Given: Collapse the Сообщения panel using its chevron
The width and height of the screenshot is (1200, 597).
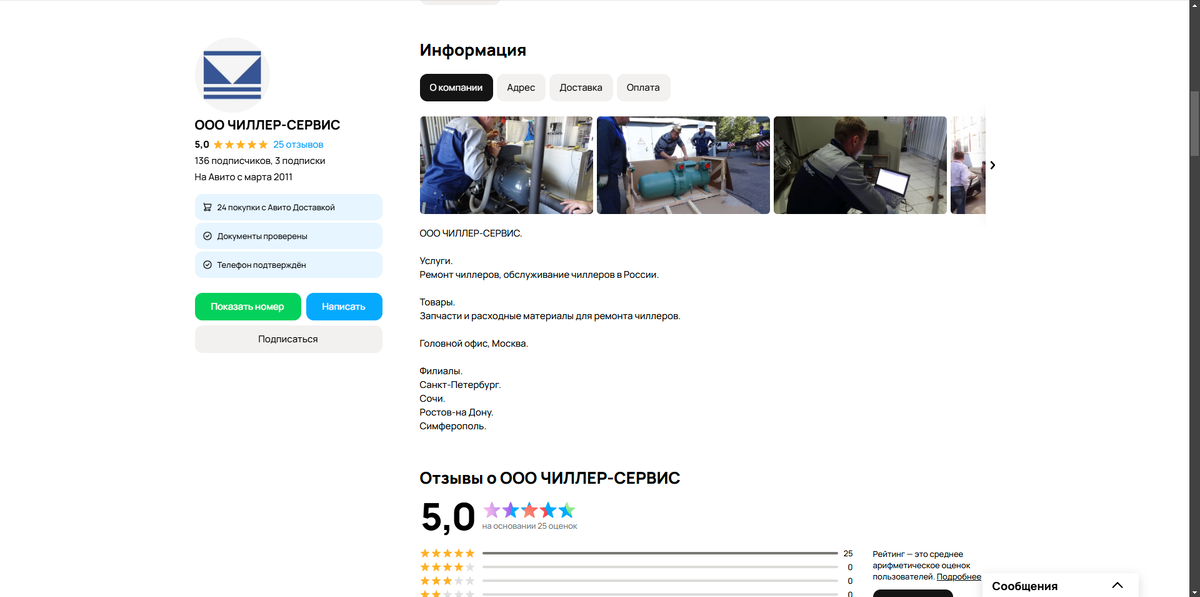Looking at the screenshot, I should [x=1117, y=585].
